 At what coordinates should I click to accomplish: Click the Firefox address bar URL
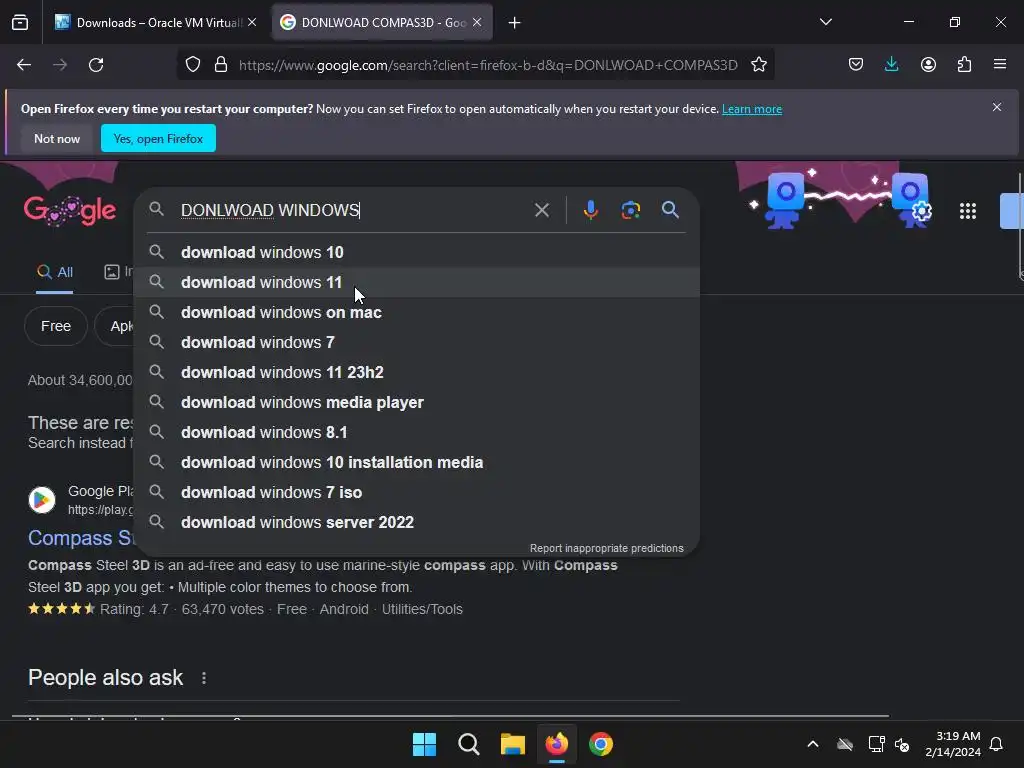pos(488,65)
